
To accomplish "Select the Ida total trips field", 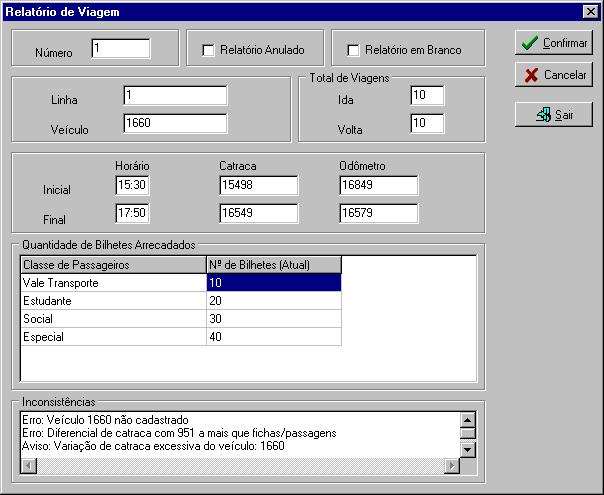I will click(x=427, y=96).
